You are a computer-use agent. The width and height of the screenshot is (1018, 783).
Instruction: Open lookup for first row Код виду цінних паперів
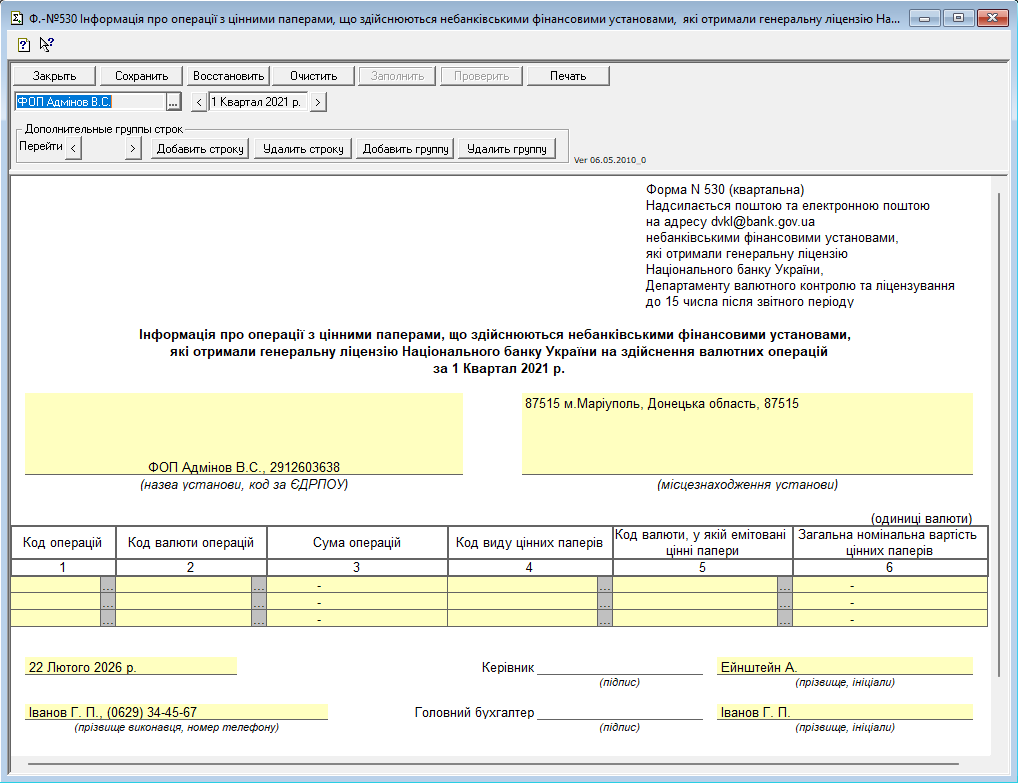coord(604,586)
